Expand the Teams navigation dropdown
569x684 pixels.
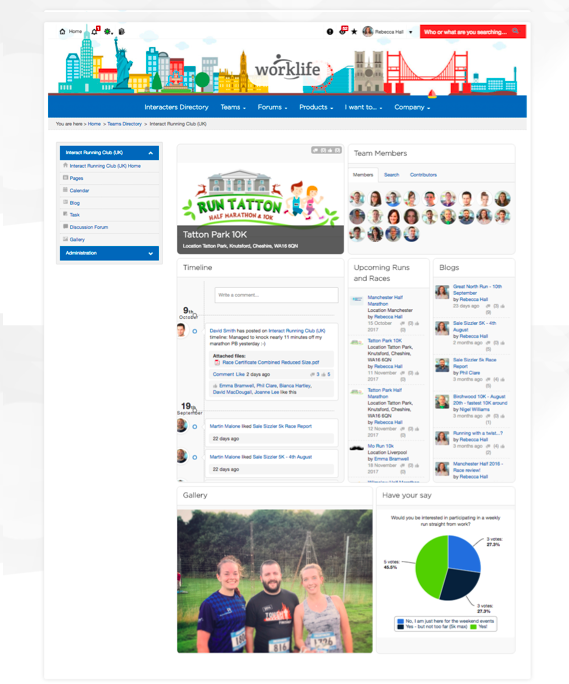point(233,107)
